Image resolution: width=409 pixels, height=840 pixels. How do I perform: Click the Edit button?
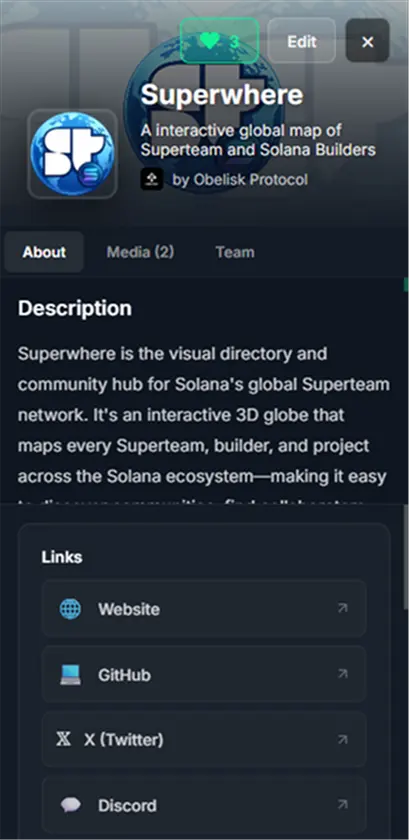click(x=302, y=41)
